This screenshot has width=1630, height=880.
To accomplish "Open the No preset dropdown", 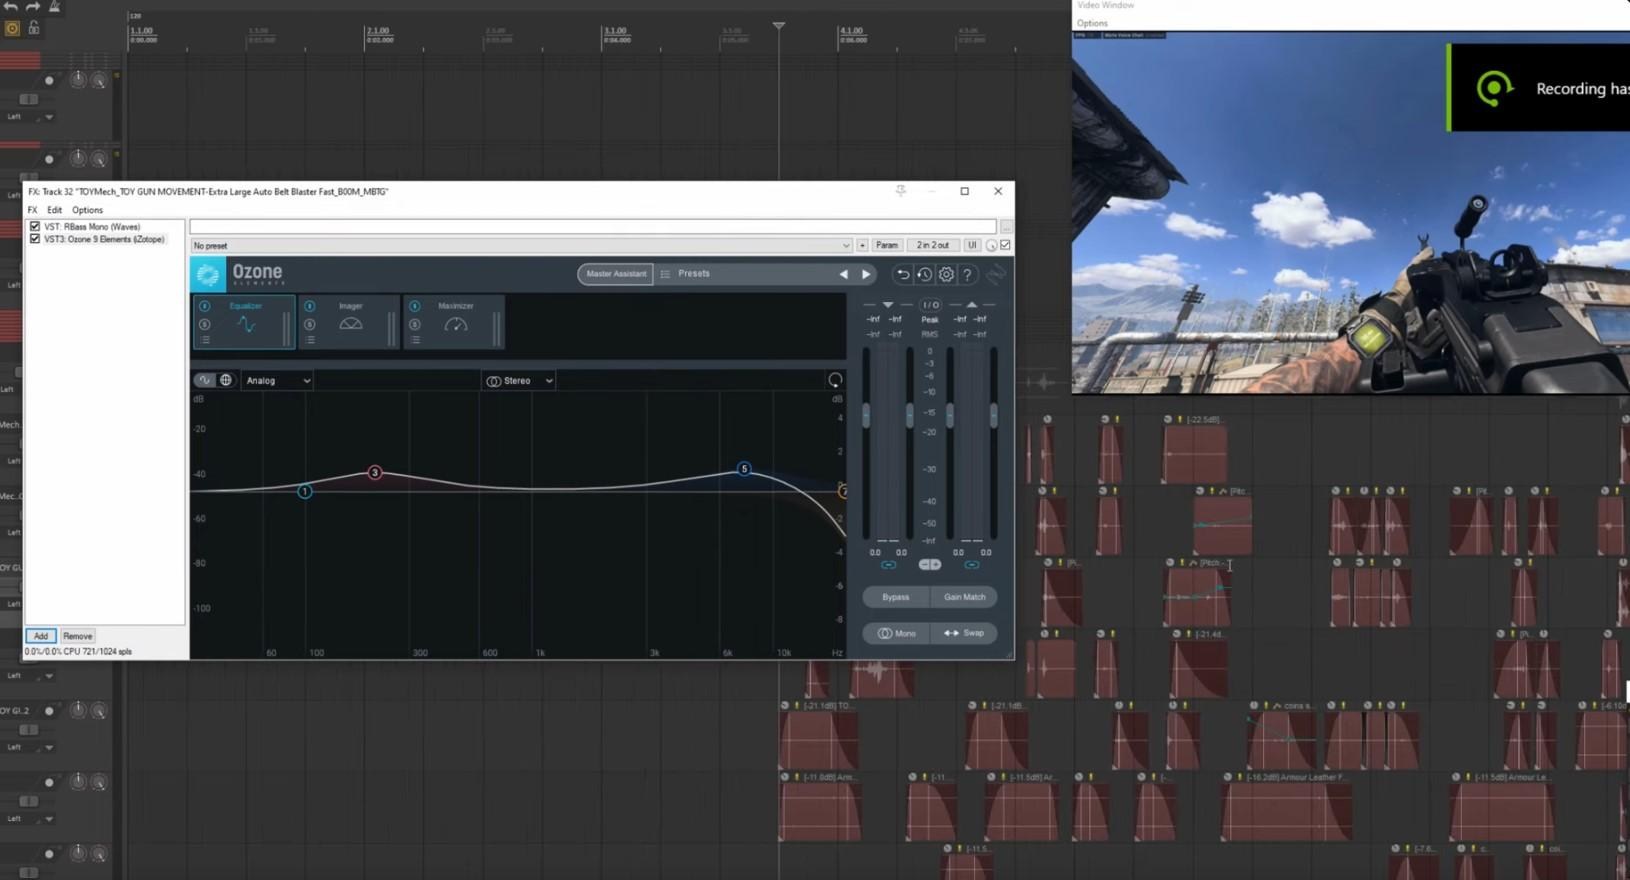I will coord(521,245).
